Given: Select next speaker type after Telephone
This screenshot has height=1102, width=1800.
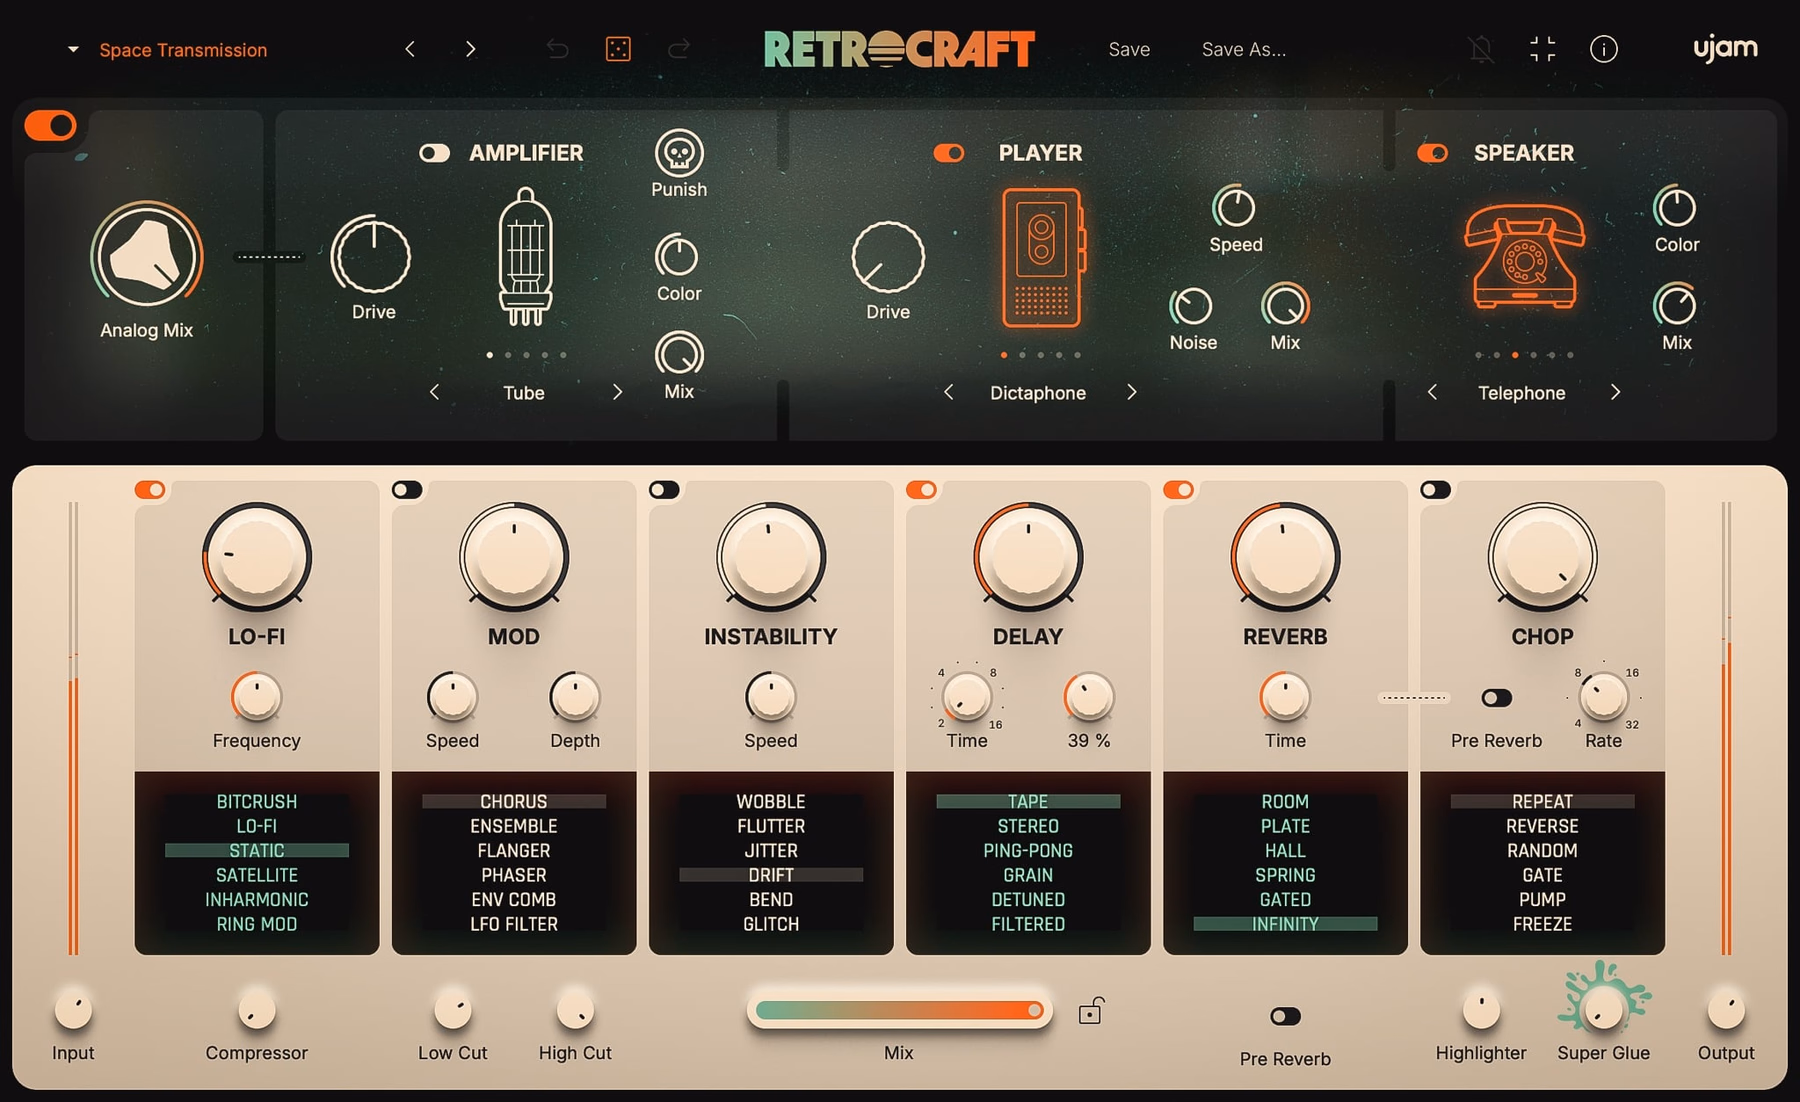Looking at the screenshot, I should (x=1615, y=392).
